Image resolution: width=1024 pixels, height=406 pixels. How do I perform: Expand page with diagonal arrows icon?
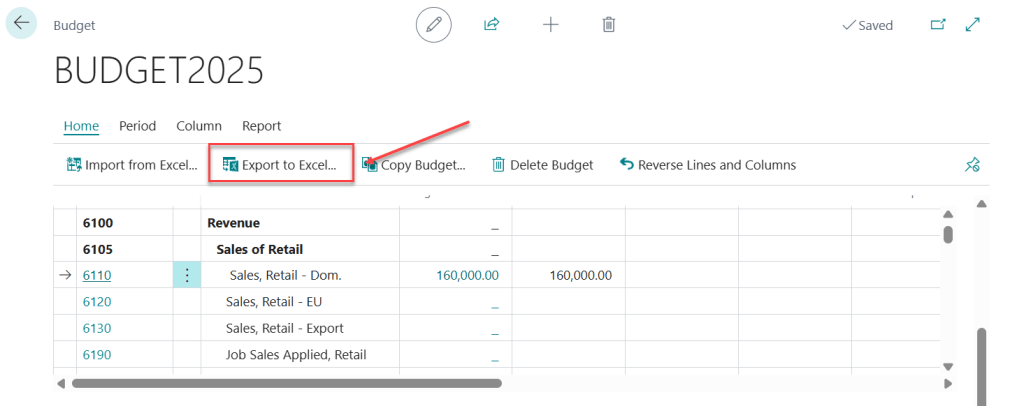tap(972, 25)
